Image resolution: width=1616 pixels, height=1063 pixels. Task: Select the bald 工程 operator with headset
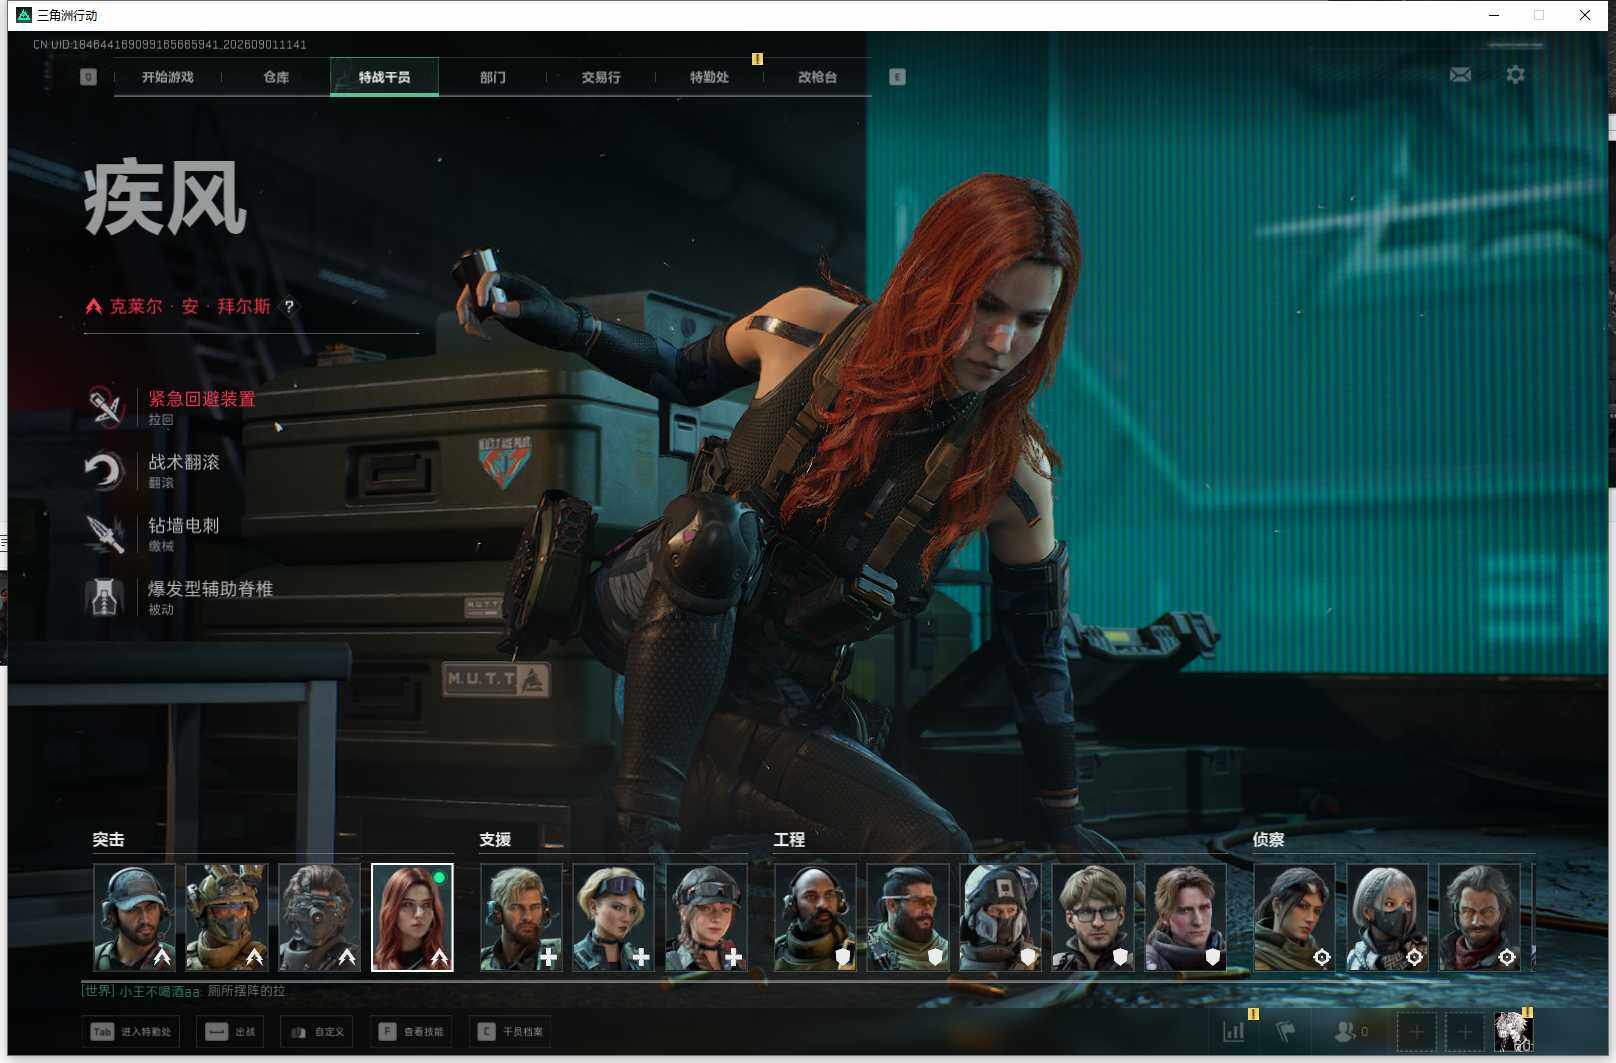tap(815, 918)
